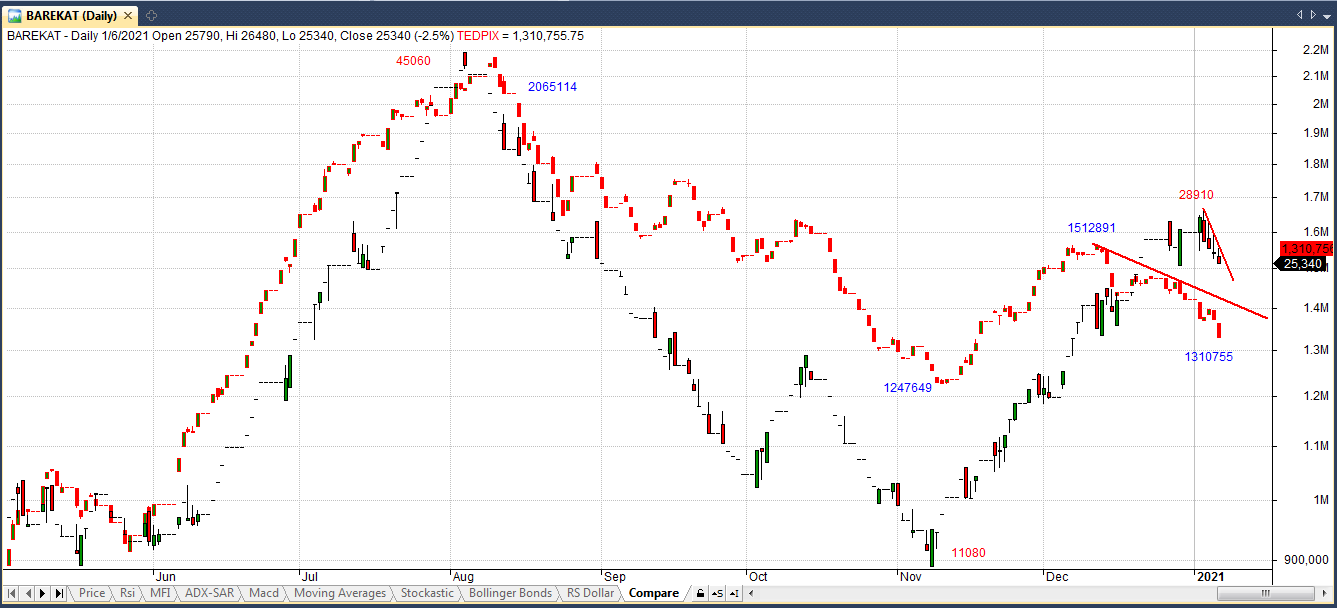Image resolution: width=1337 pixels, height=608 pixels.
Task: Show the Moving Averages sheet
Action: pyautogui.click(x=340, y=593)
